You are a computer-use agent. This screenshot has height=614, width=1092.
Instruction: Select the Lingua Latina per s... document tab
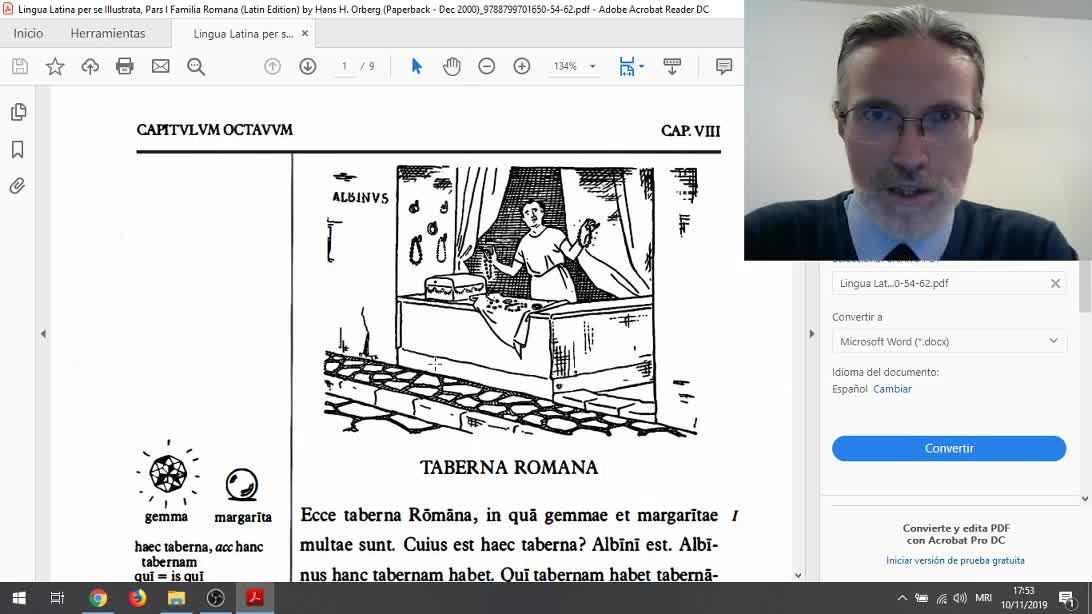coord(243,33)
